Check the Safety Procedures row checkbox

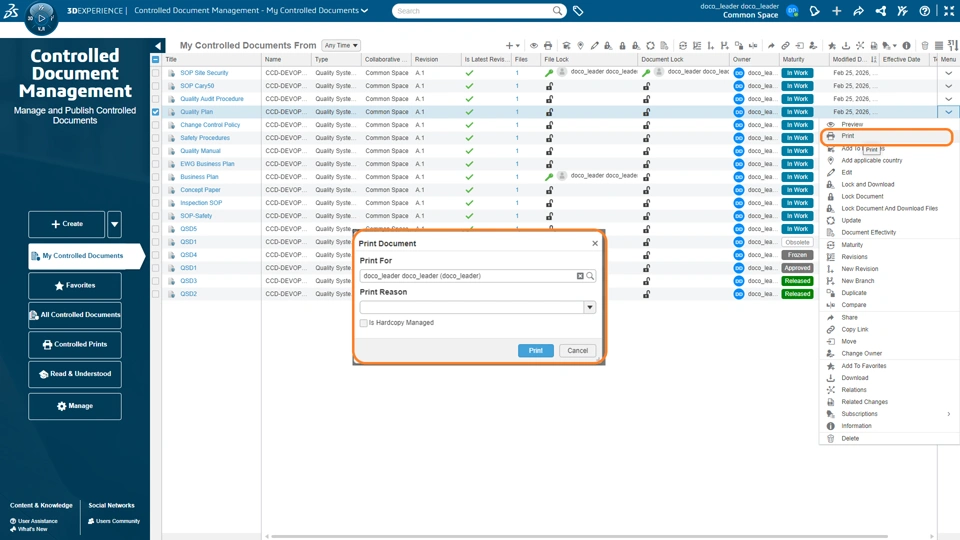(156, 138)
